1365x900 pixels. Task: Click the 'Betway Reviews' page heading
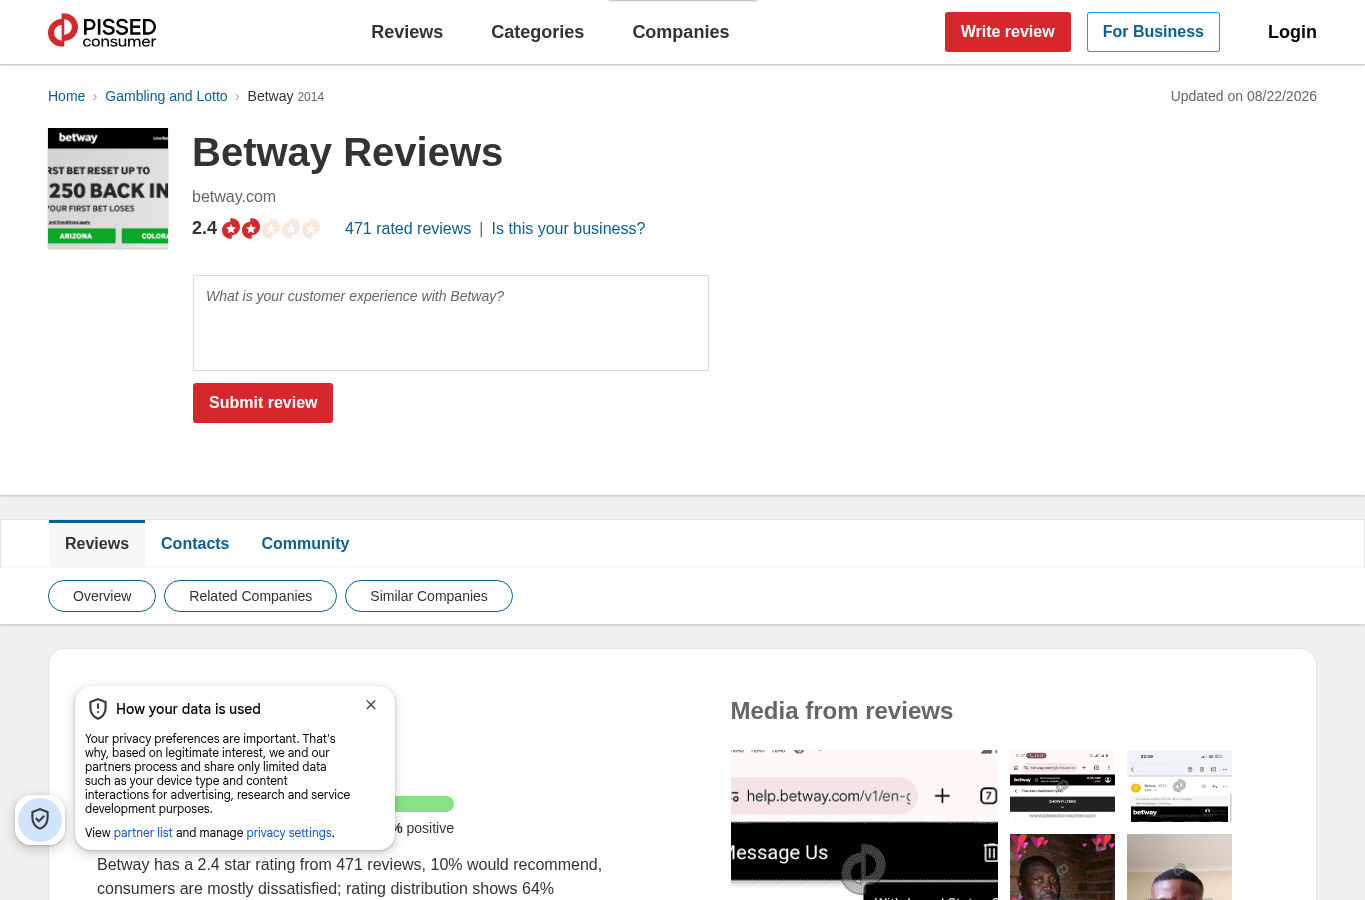coord(347,153)
